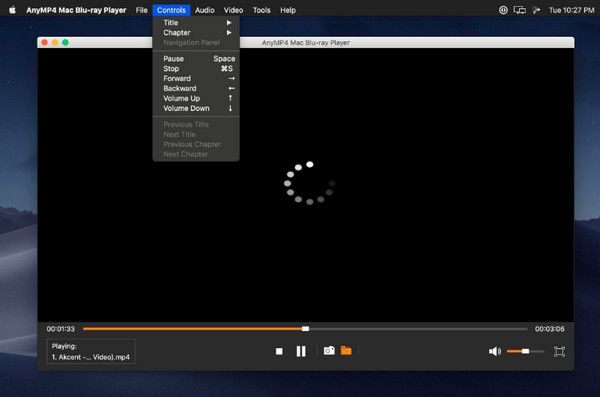This screenshot has height=397, width=600.
Task: Click the stop playback button in the player
Action: tap(279, 351)
